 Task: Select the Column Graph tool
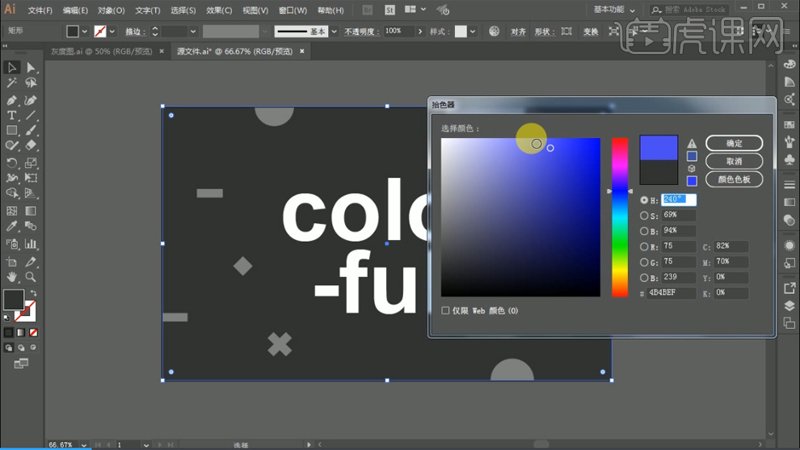click(x=31, y=244)
